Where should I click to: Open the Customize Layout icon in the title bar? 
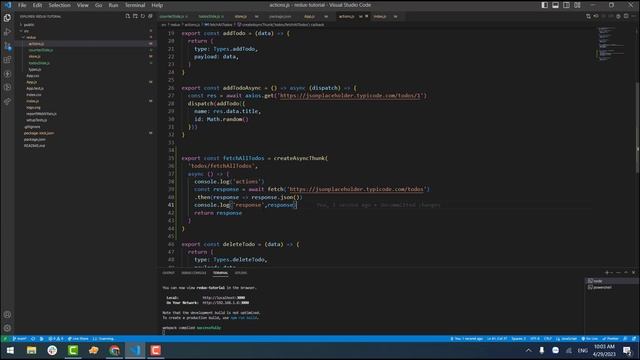click(577, 5)
